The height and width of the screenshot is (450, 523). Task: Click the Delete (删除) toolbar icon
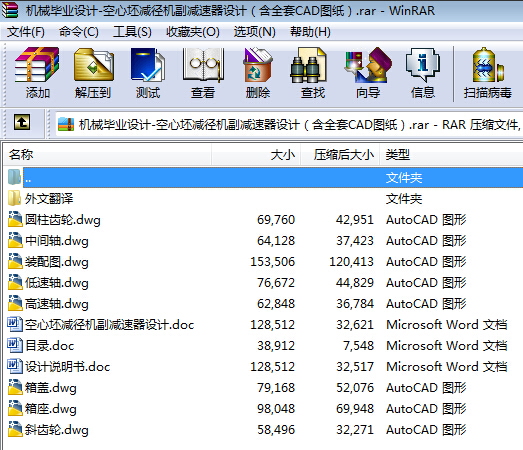point(257,65)
